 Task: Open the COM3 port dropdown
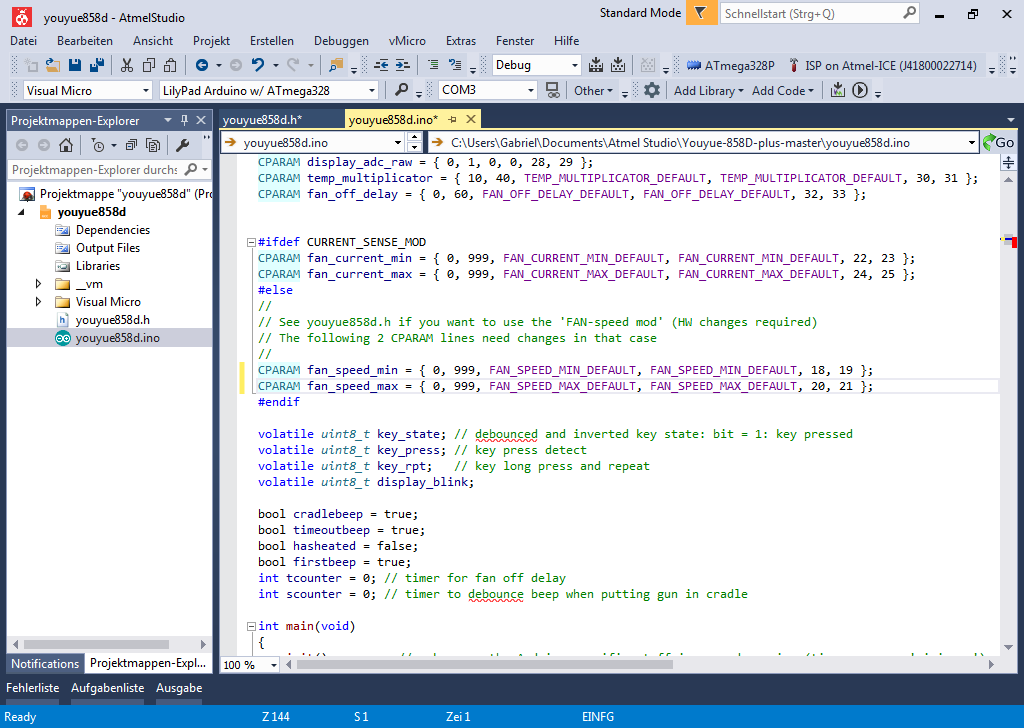(531, 90)
